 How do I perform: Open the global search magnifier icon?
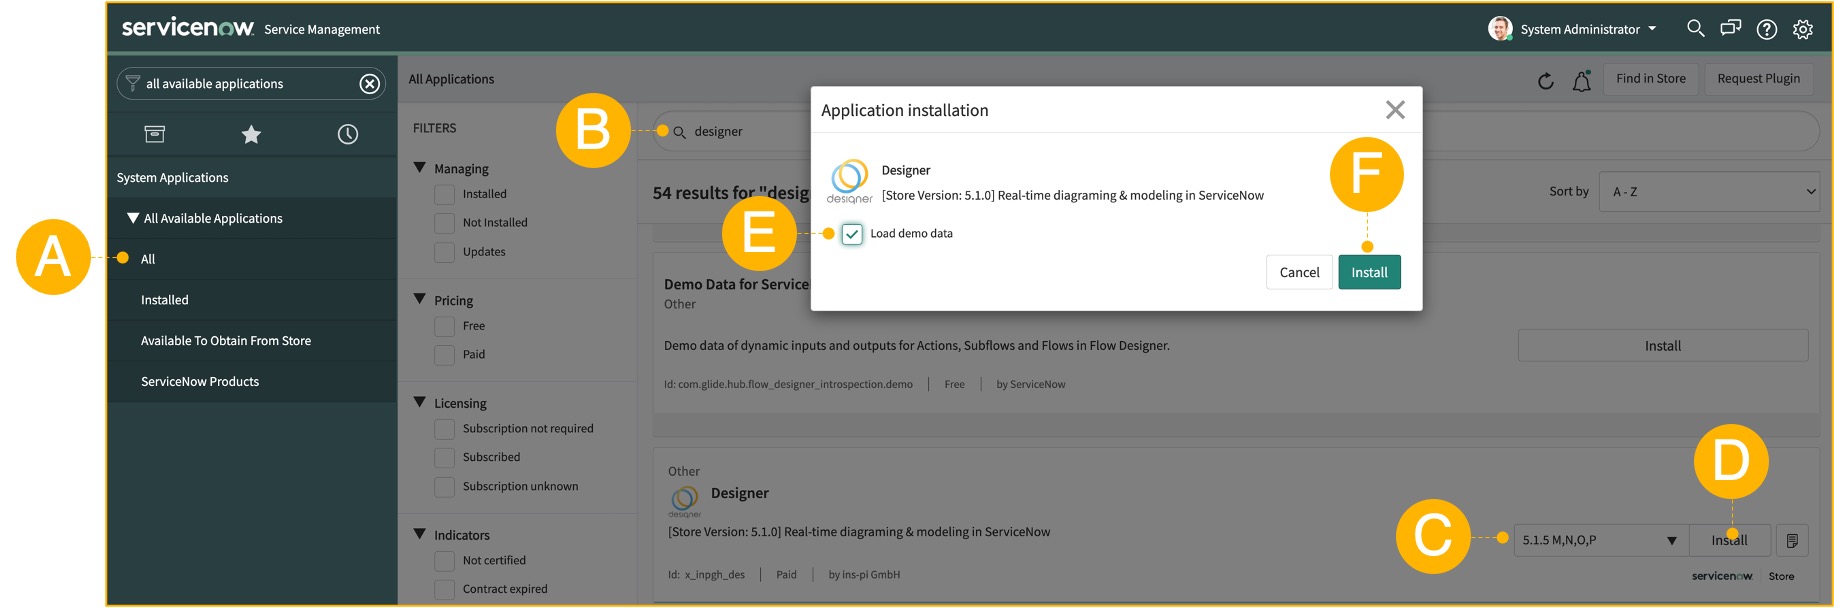(x=1695, y=29)
